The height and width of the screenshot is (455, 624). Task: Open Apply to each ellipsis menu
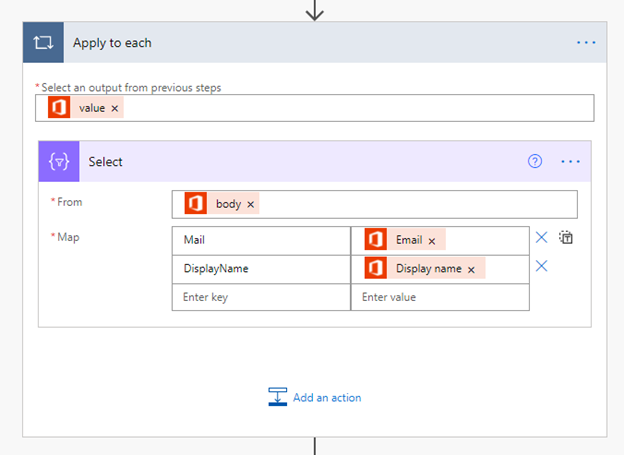click(x=586, y=43)
